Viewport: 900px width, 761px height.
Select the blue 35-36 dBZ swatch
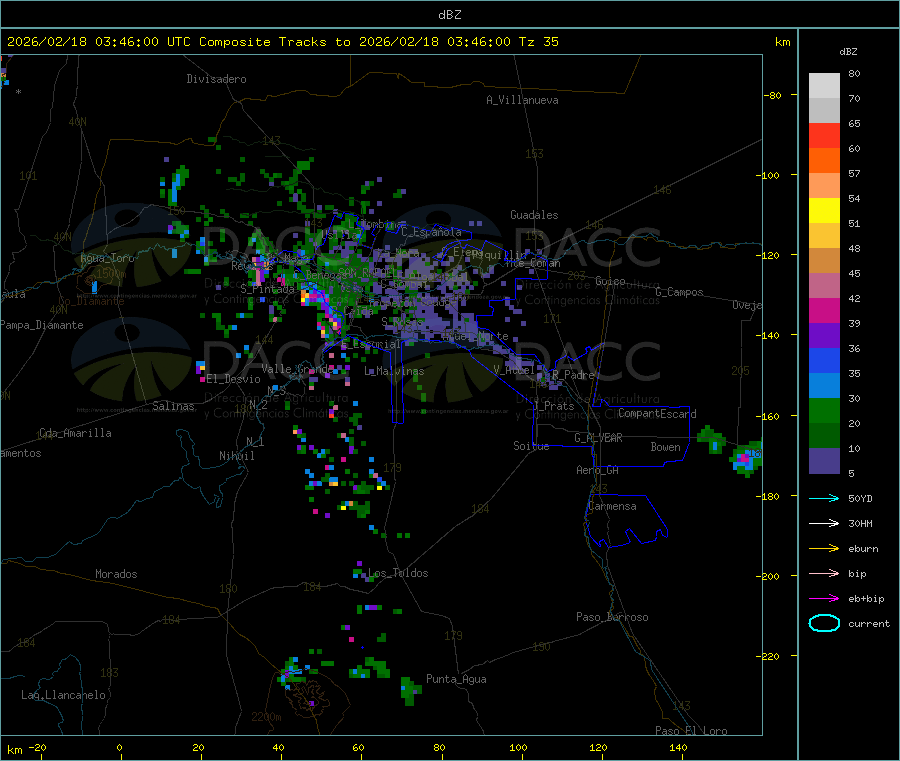824,360
